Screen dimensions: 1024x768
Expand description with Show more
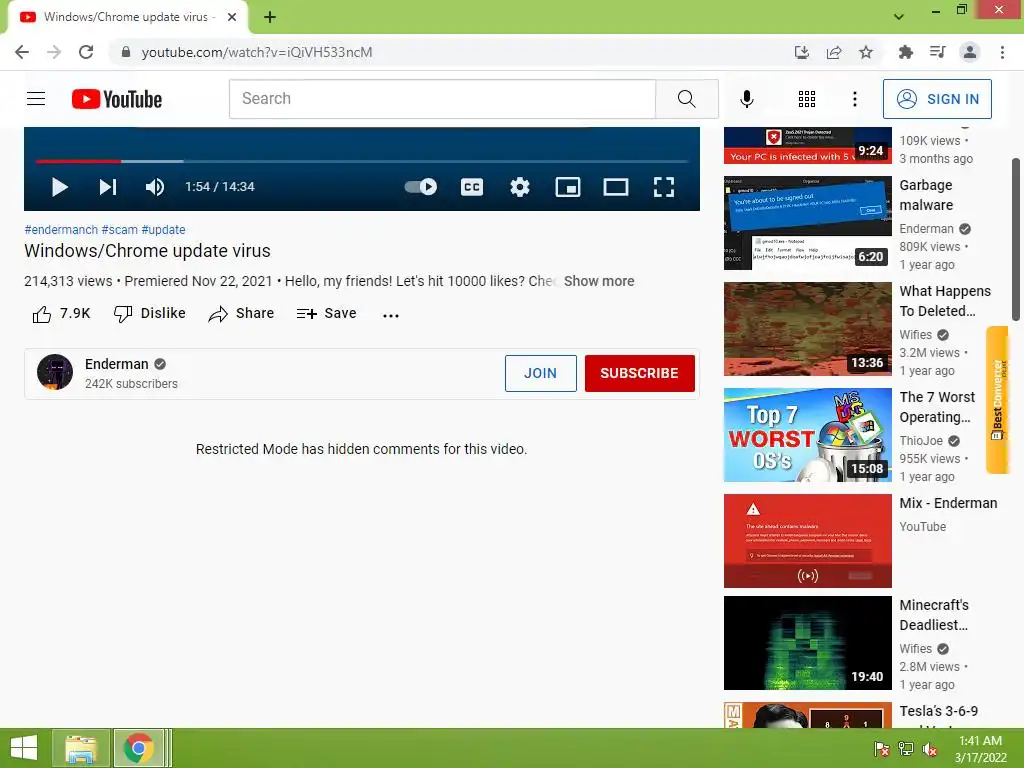click(599, 281)
